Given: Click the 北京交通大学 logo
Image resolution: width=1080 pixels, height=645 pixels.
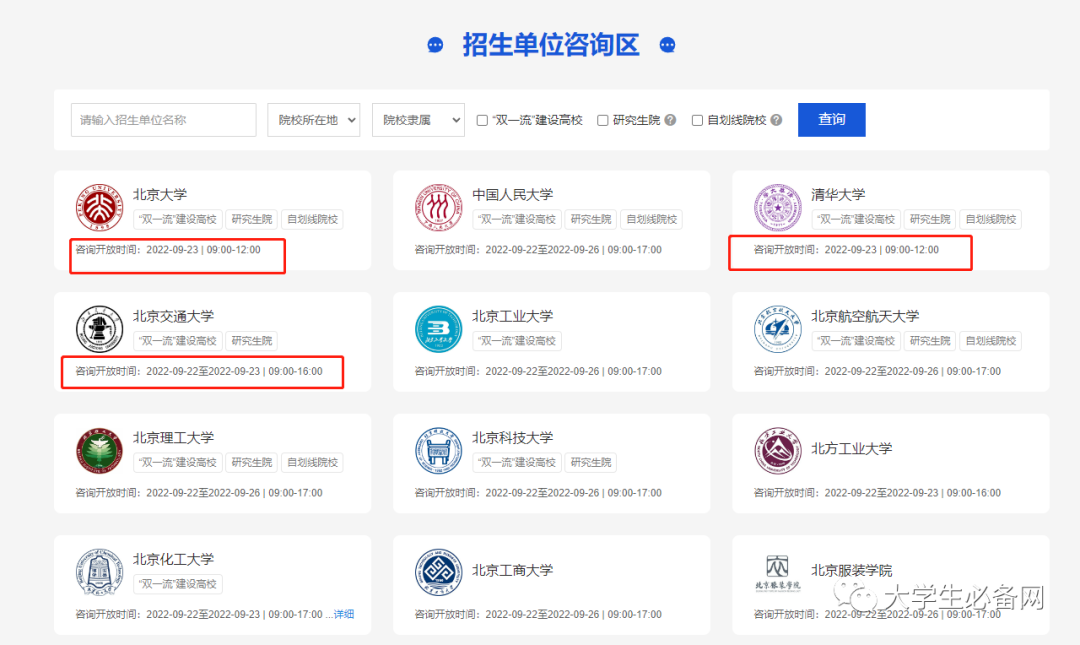Looking at the screenshot, I should click(99, 329).
